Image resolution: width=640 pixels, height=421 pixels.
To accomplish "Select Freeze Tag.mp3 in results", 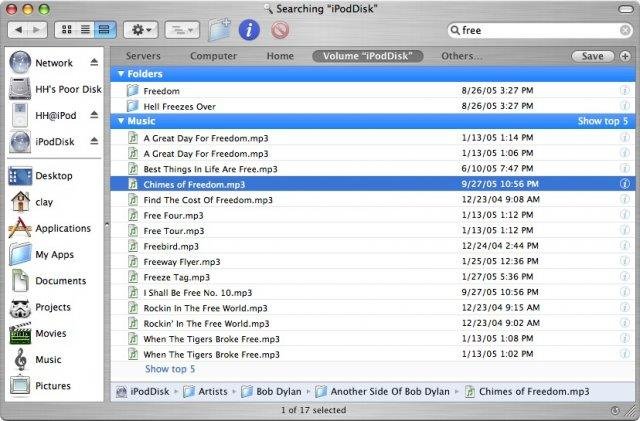I will (x=373, y=277).
